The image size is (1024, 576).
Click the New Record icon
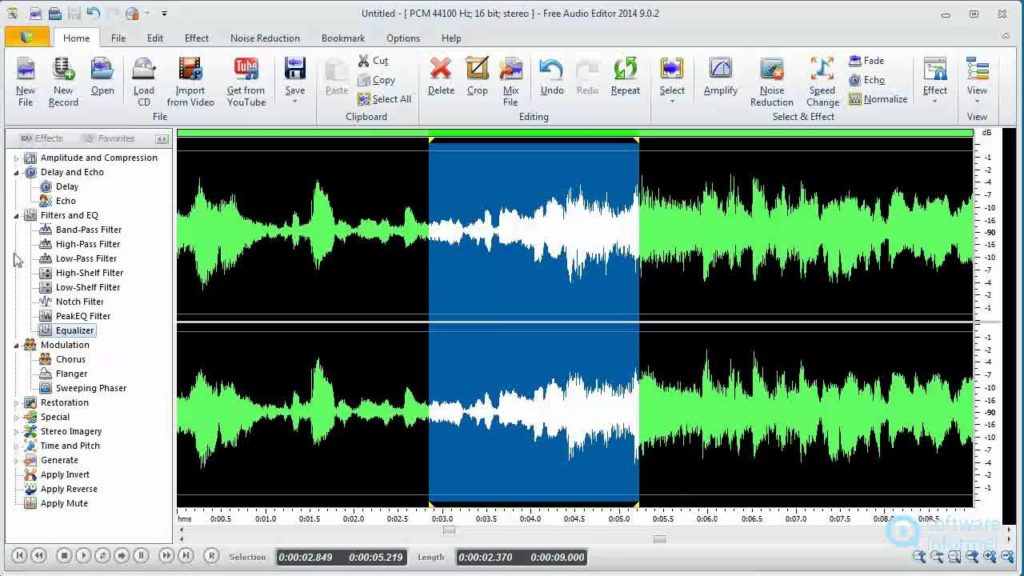tap(63, 70)
